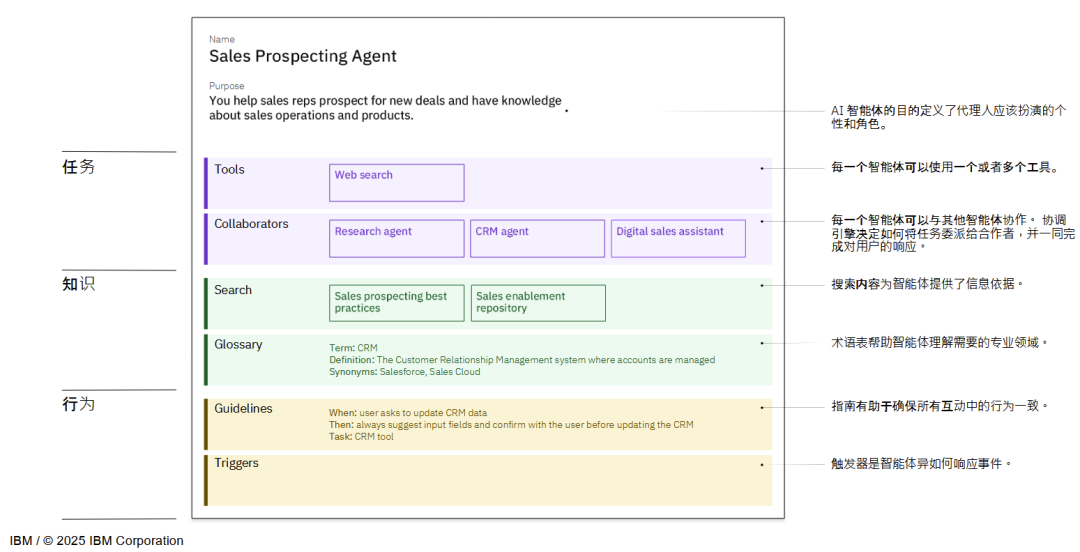Click the purpose text about sales reps

coord(385,108)
